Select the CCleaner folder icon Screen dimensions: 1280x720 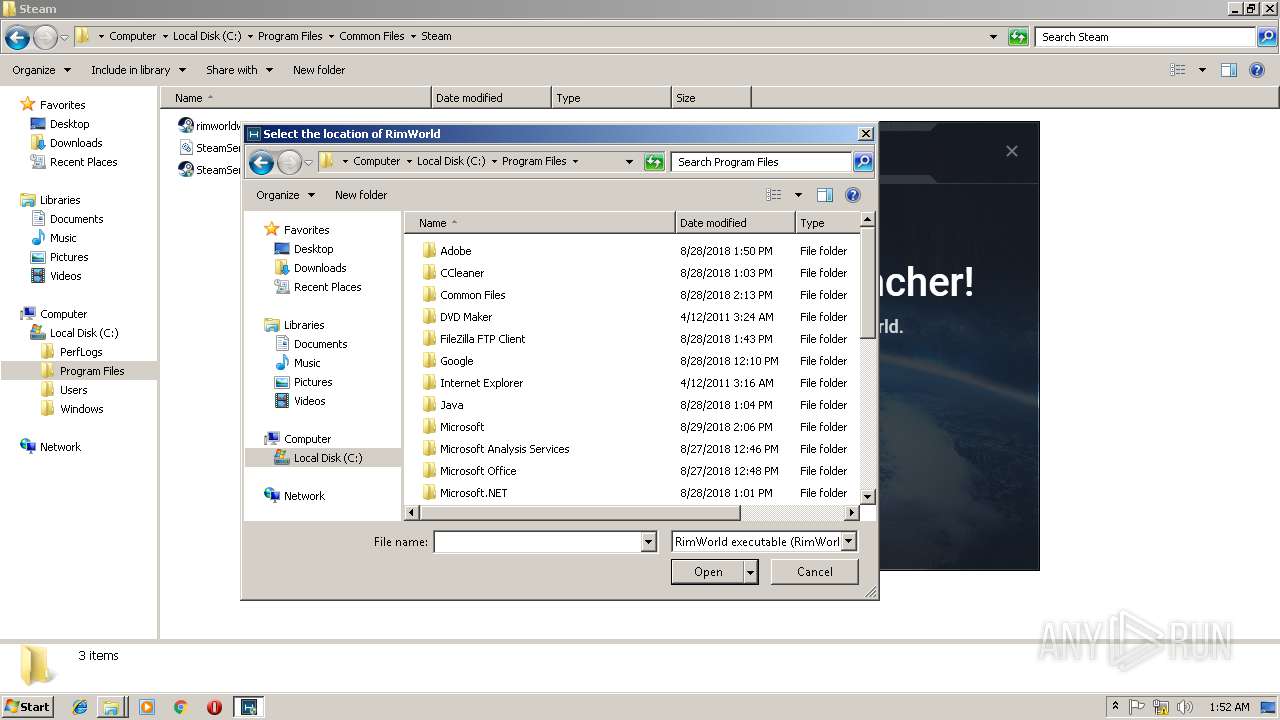click(x=429, y=273)
